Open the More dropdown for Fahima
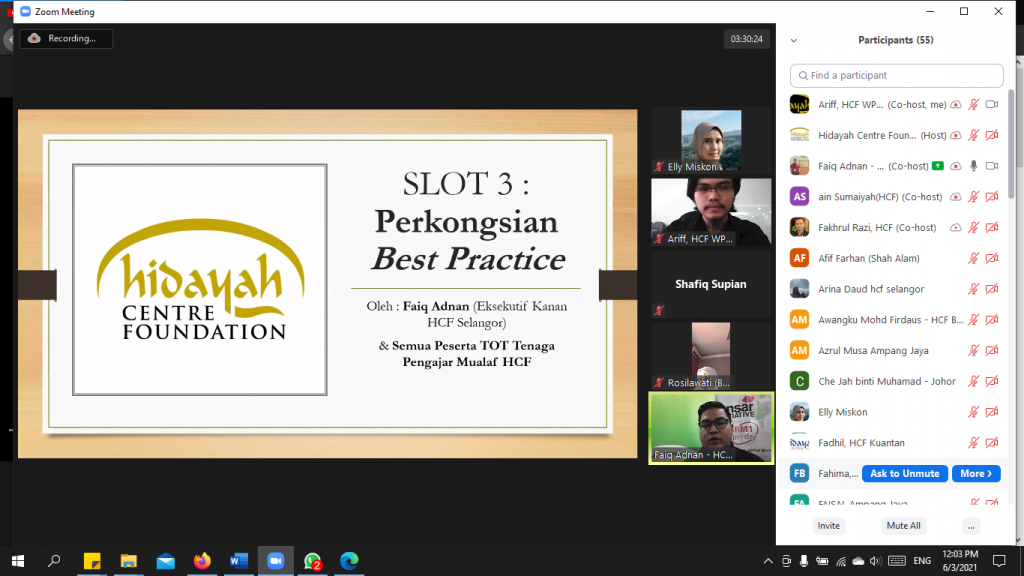Image resolution: width=1024 pixels, height=576 pixels. click(976, 474)
